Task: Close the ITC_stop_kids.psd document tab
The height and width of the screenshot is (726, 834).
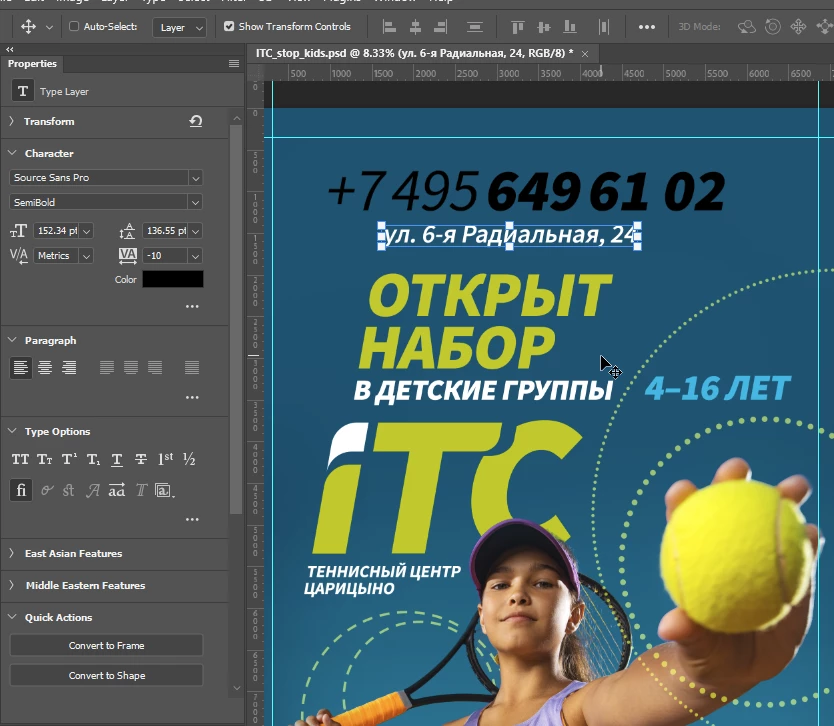Action: [x=585, y=54]
